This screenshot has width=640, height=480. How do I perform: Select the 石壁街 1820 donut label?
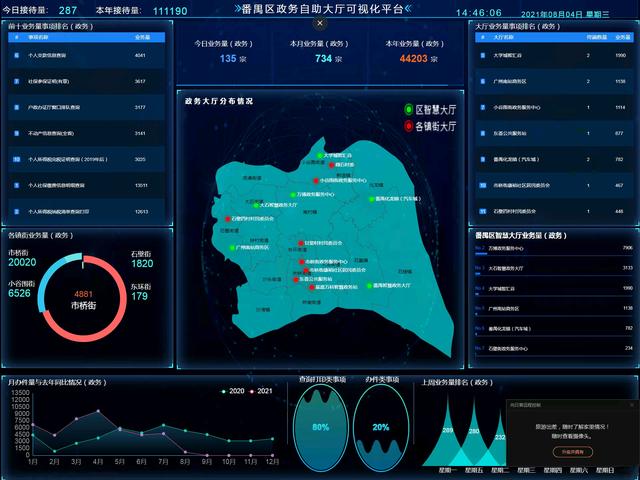(x=142, y=259)
